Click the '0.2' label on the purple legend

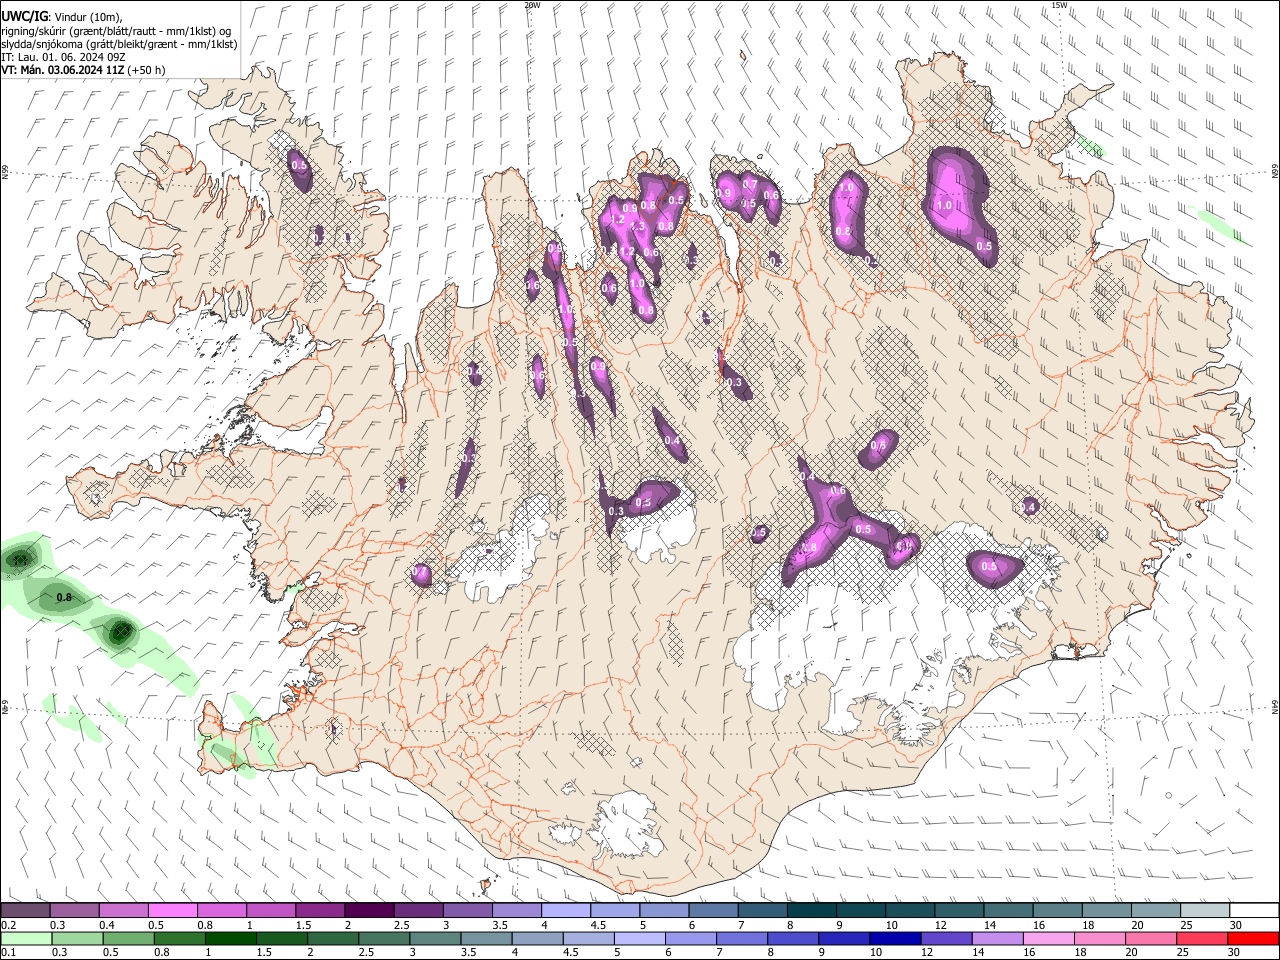tap(8, 925)
